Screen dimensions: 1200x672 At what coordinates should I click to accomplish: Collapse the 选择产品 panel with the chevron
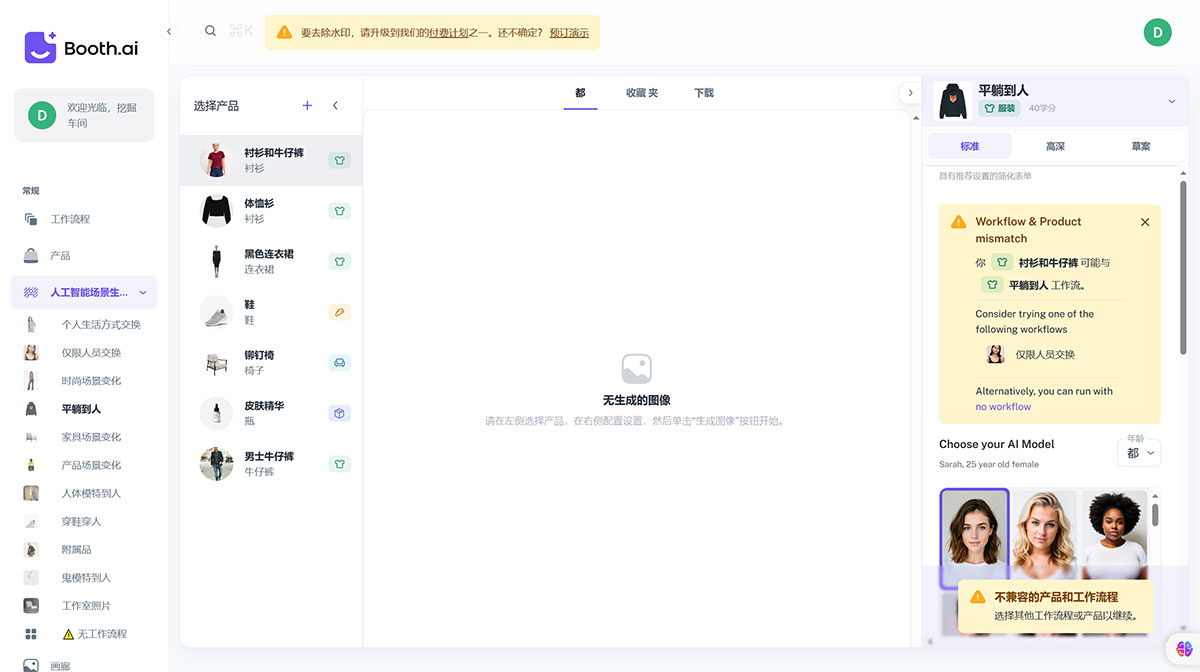tap(336, 105)
